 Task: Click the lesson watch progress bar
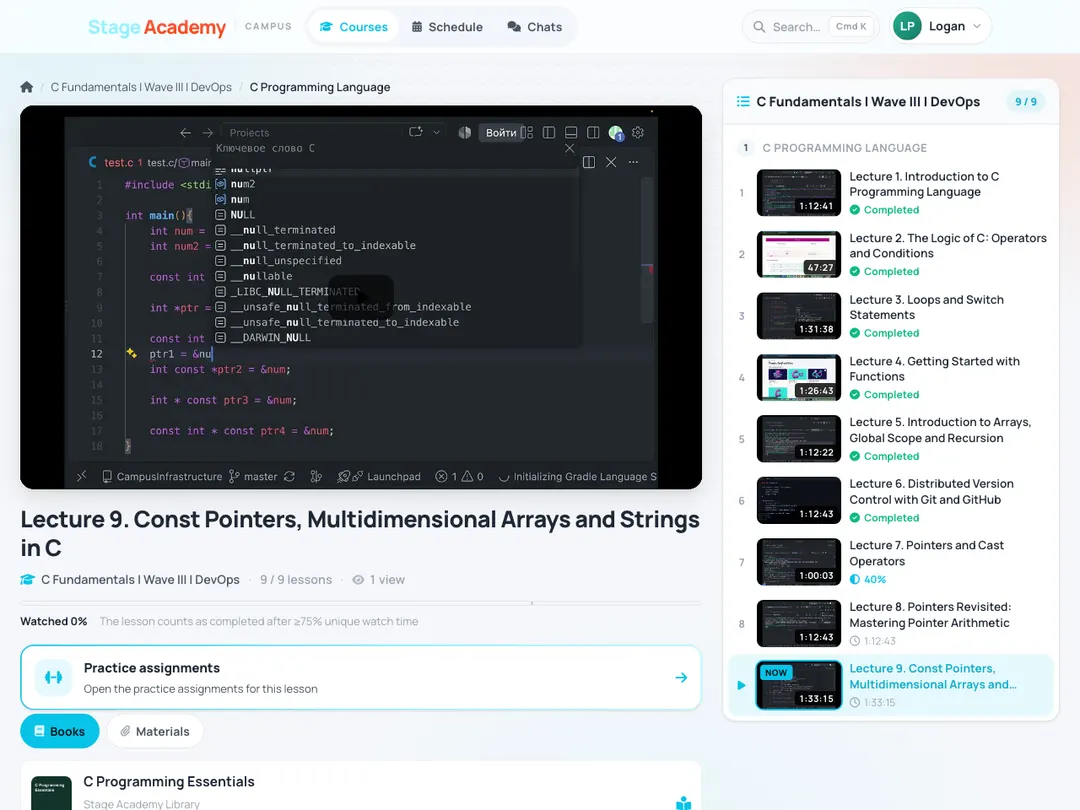click(361, 603)
